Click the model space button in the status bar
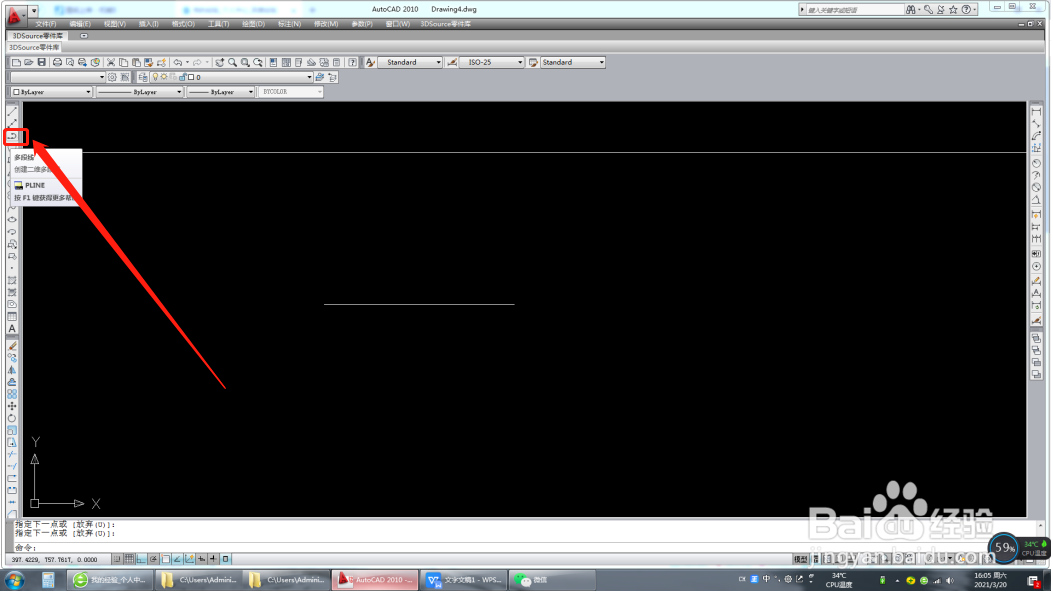 [800, 559]
